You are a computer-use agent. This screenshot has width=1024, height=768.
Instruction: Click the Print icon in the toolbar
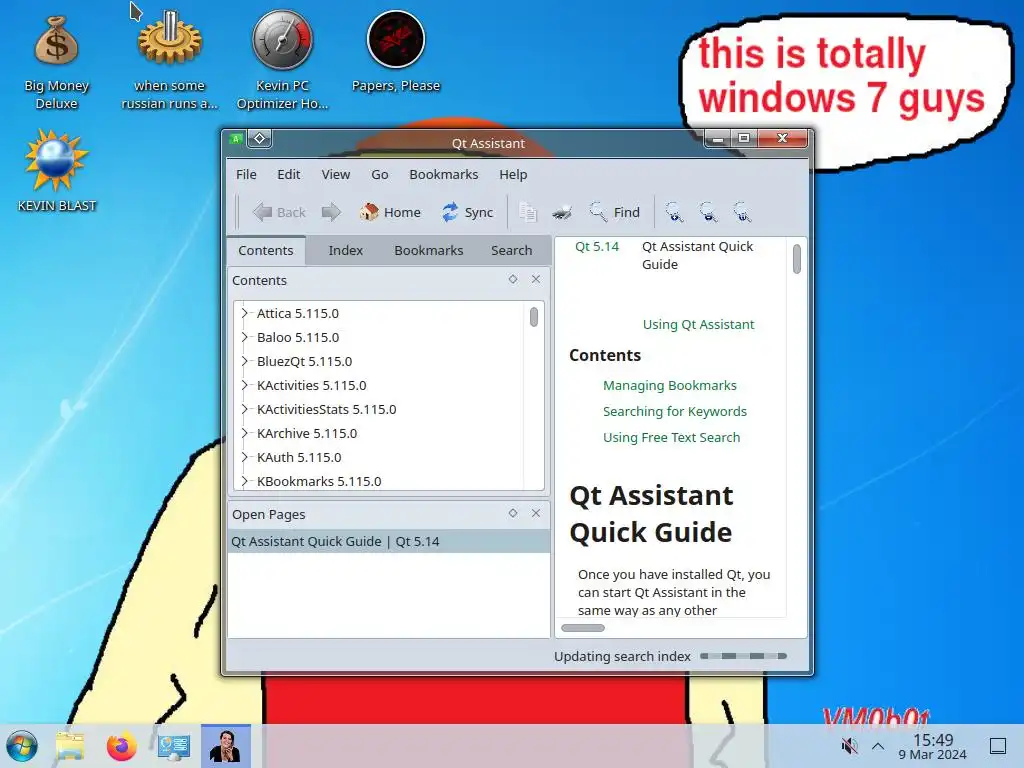(562, 212)
